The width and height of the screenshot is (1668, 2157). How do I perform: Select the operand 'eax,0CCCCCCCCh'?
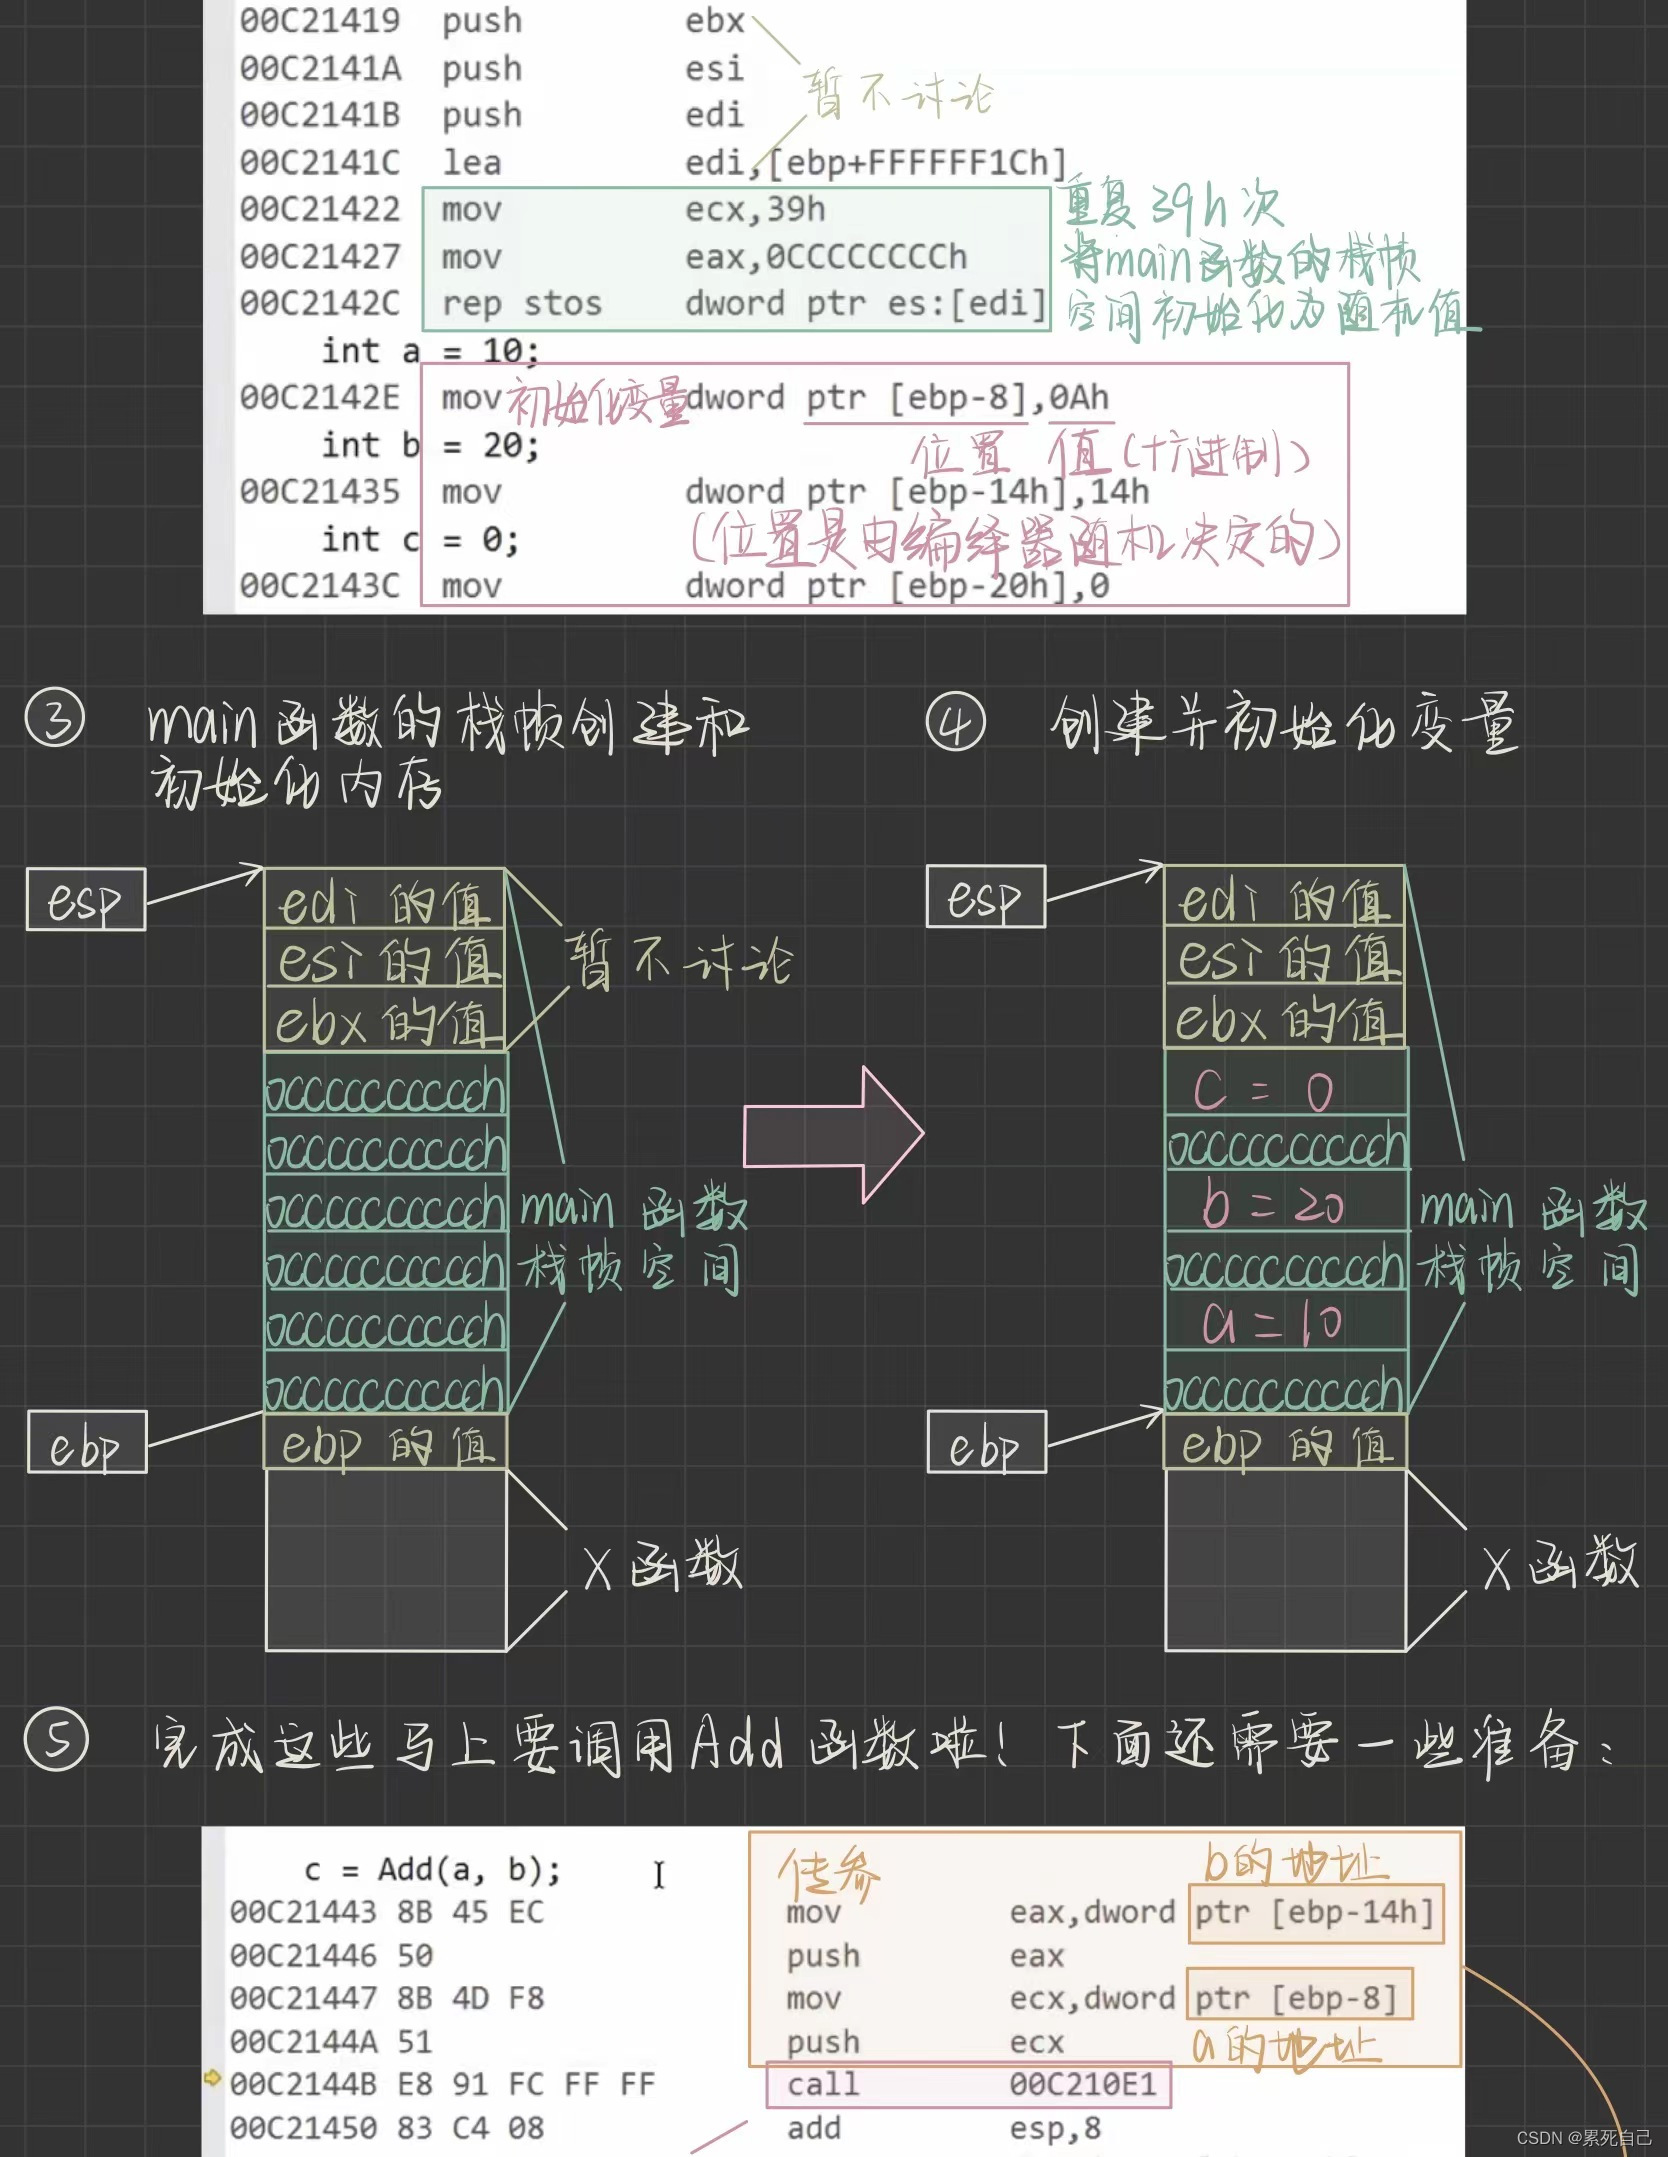pyautogui.click(x=826, y=257)
